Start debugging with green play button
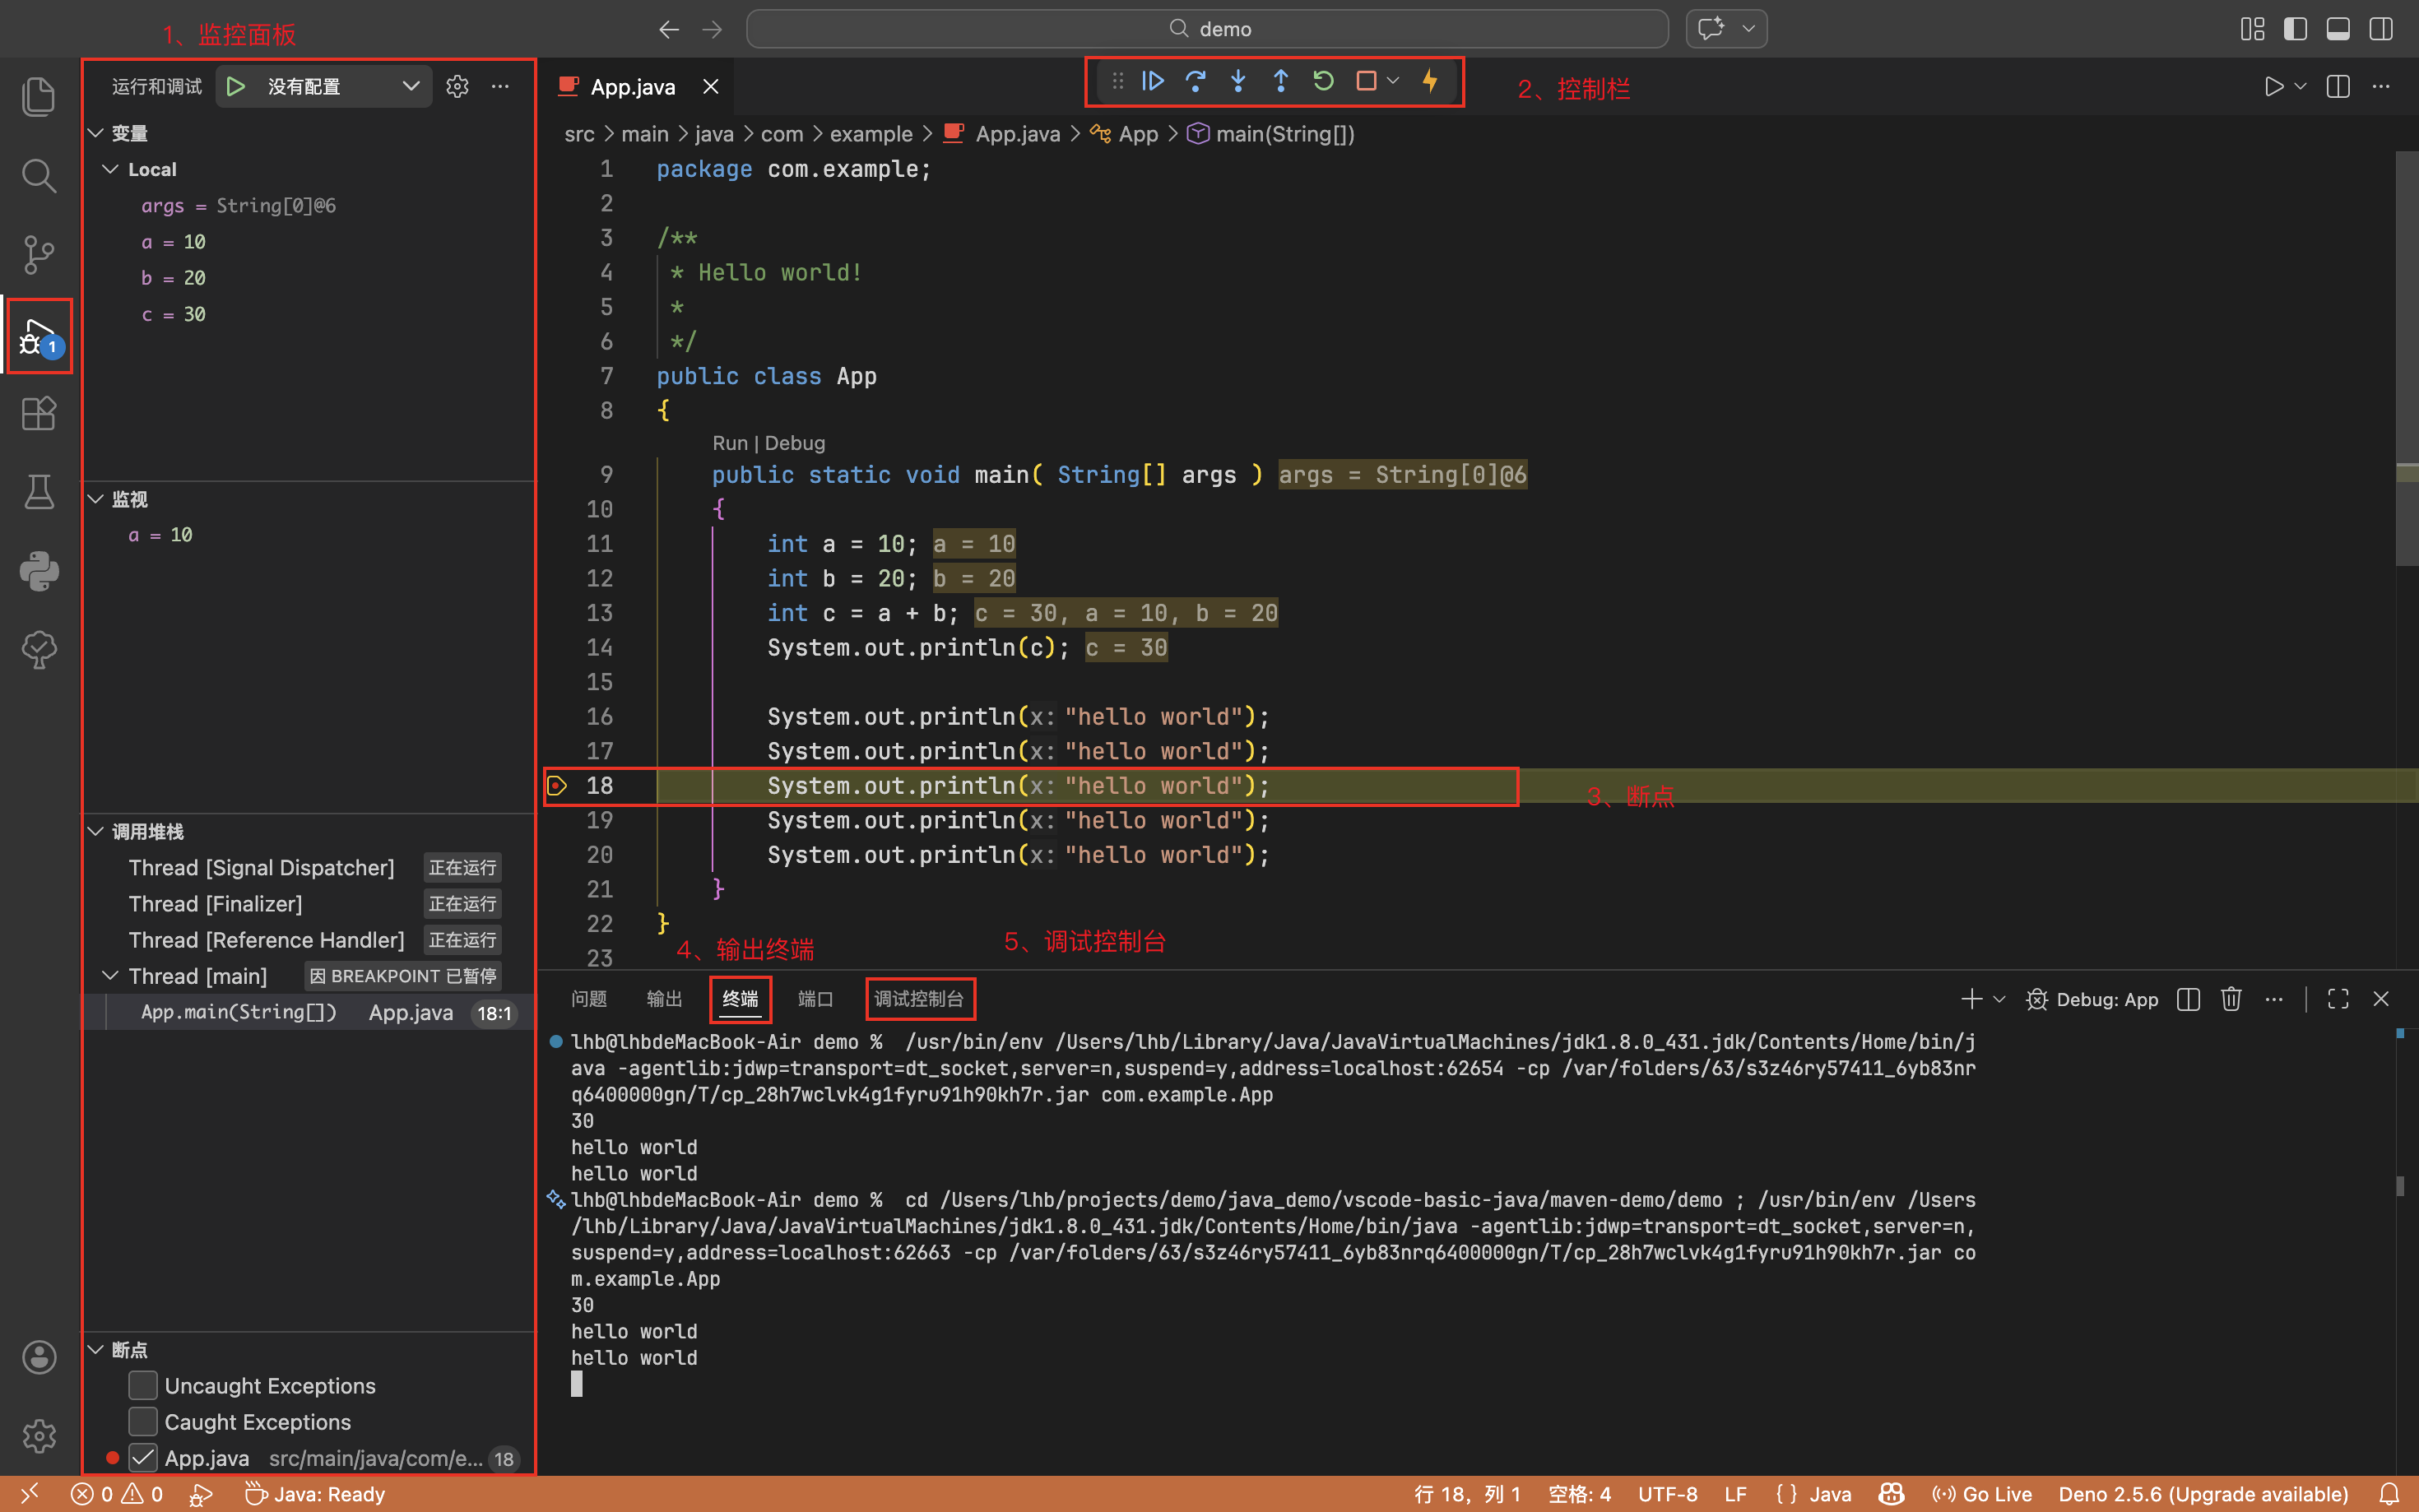This screenshot has height=1512, width=2419. point(236,87)
